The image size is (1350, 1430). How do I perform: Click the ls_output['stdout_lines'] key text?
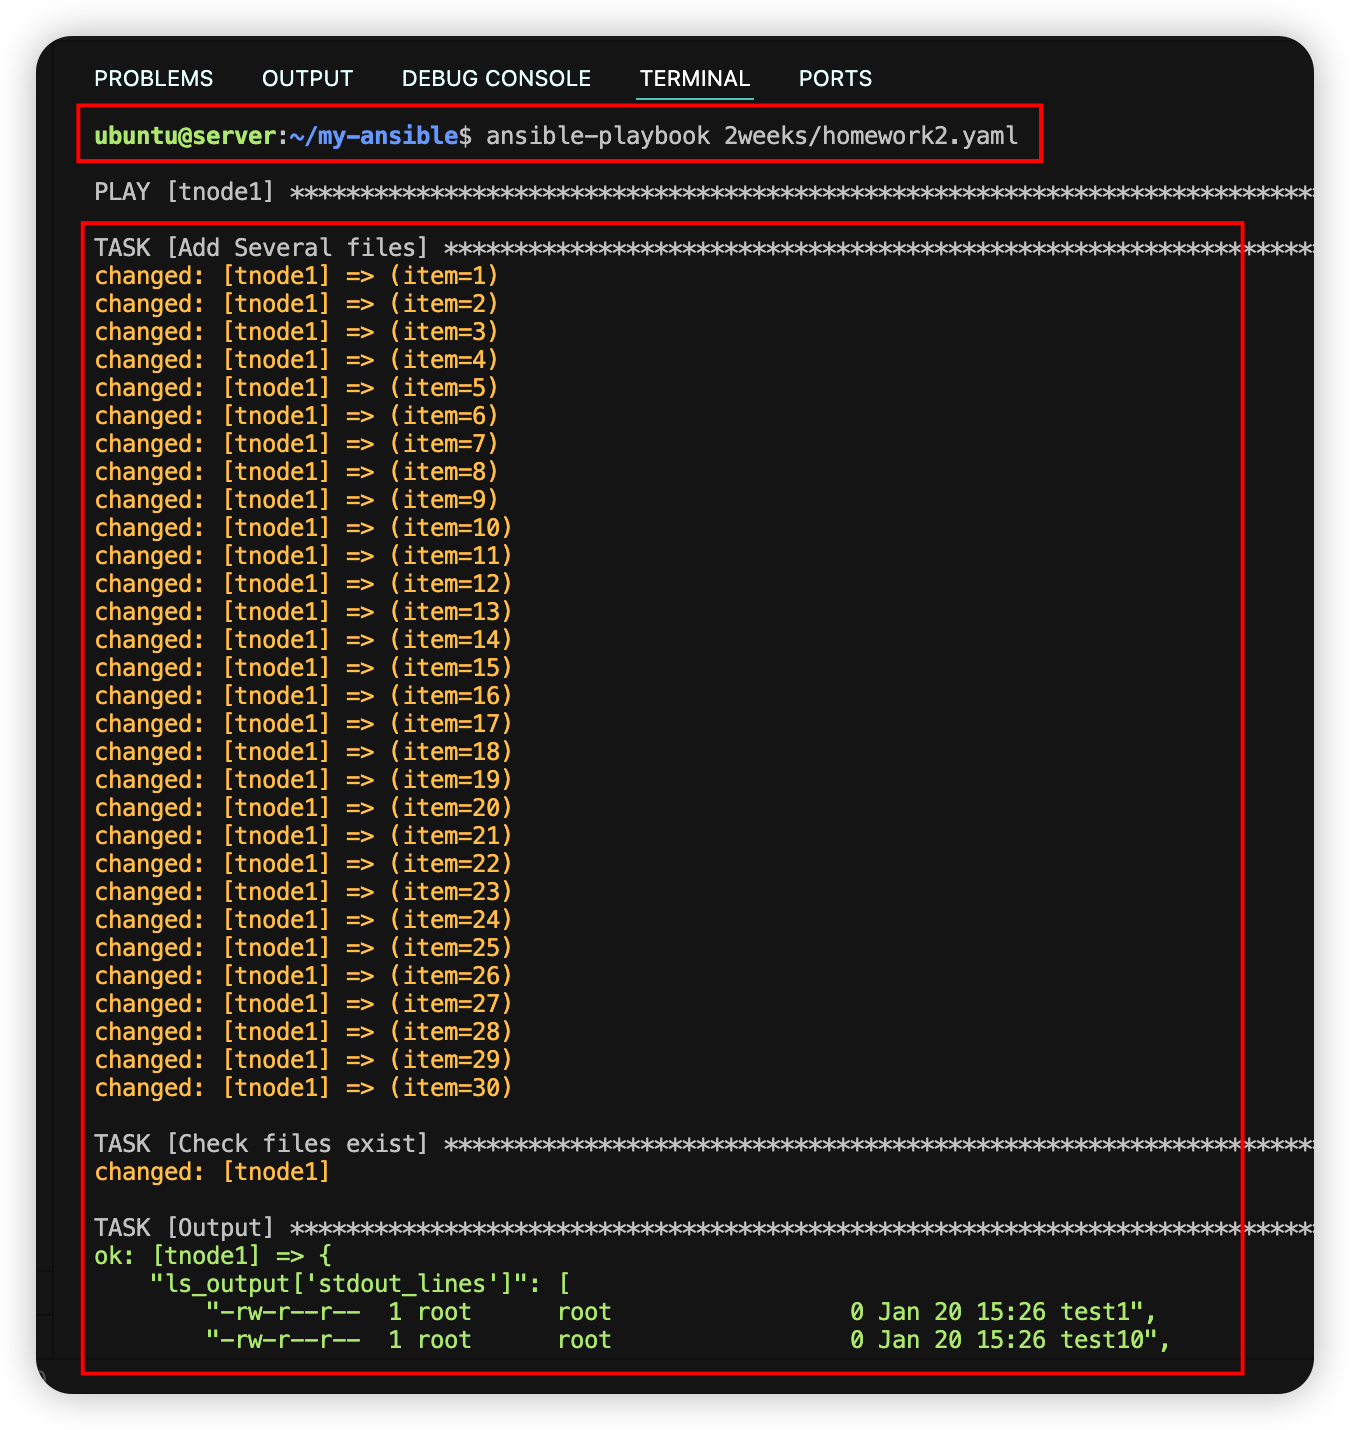[346, 1283]
